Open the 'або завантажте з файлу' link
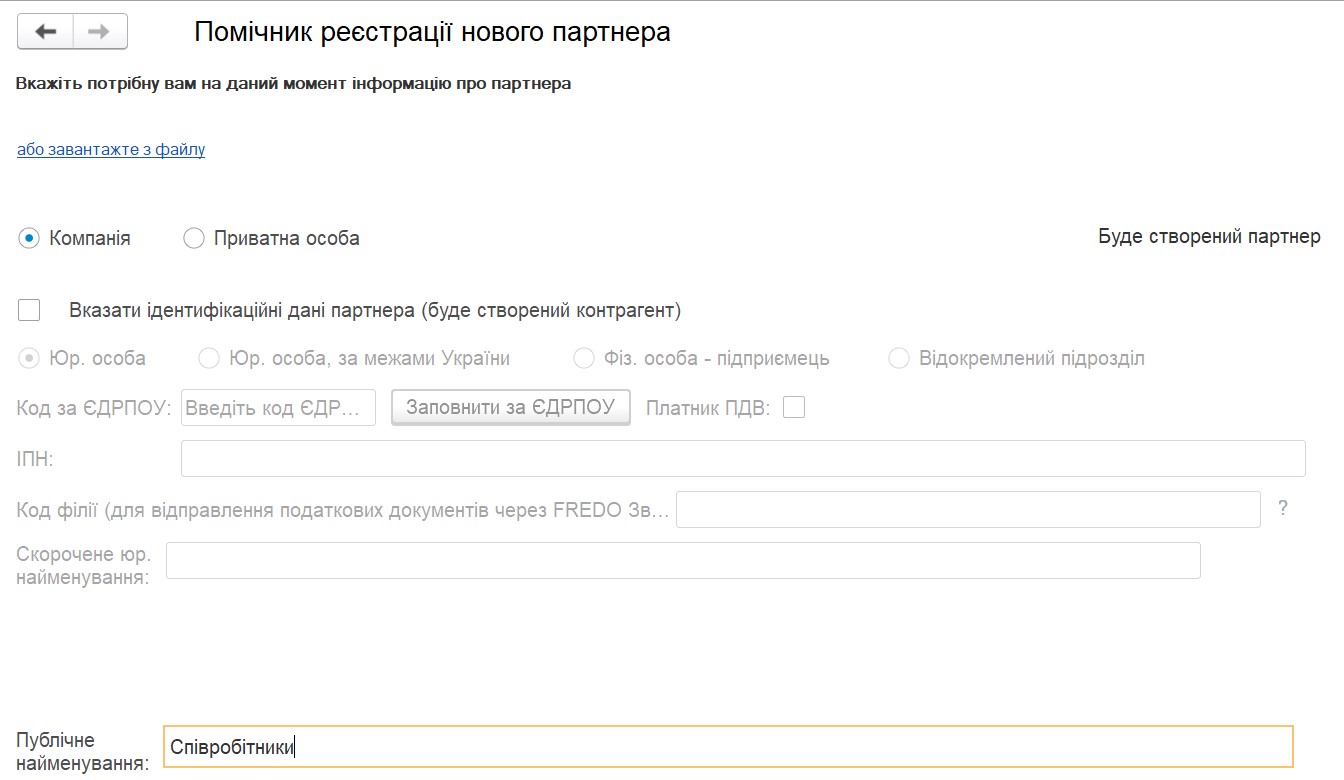Viewport: 1344px width, 780px height. tap(111, 150)
